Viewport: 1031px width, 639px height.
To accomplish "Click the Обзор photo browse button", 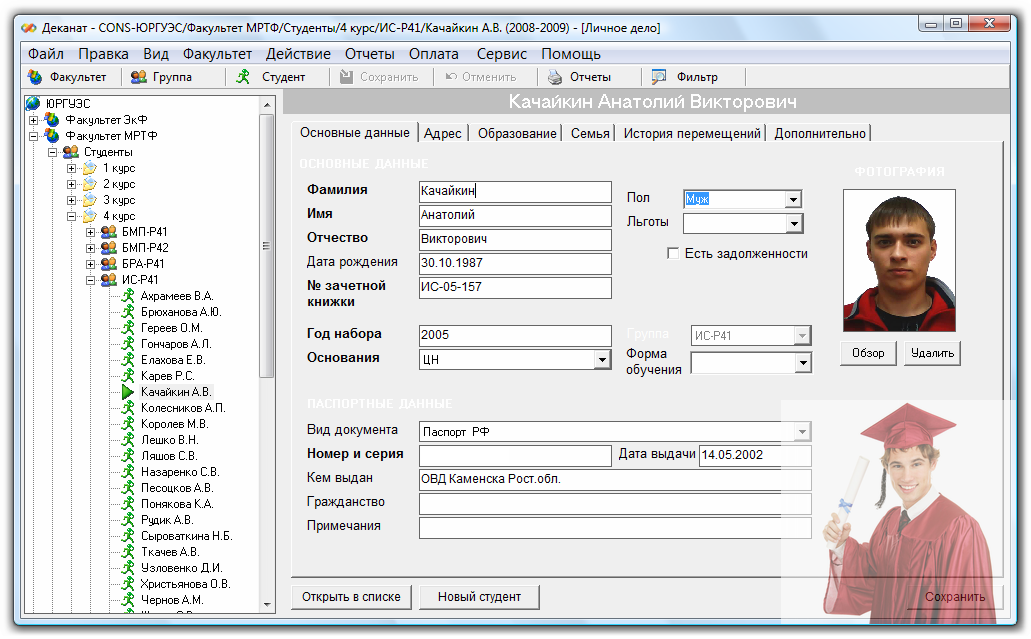I will click(868, 353).
